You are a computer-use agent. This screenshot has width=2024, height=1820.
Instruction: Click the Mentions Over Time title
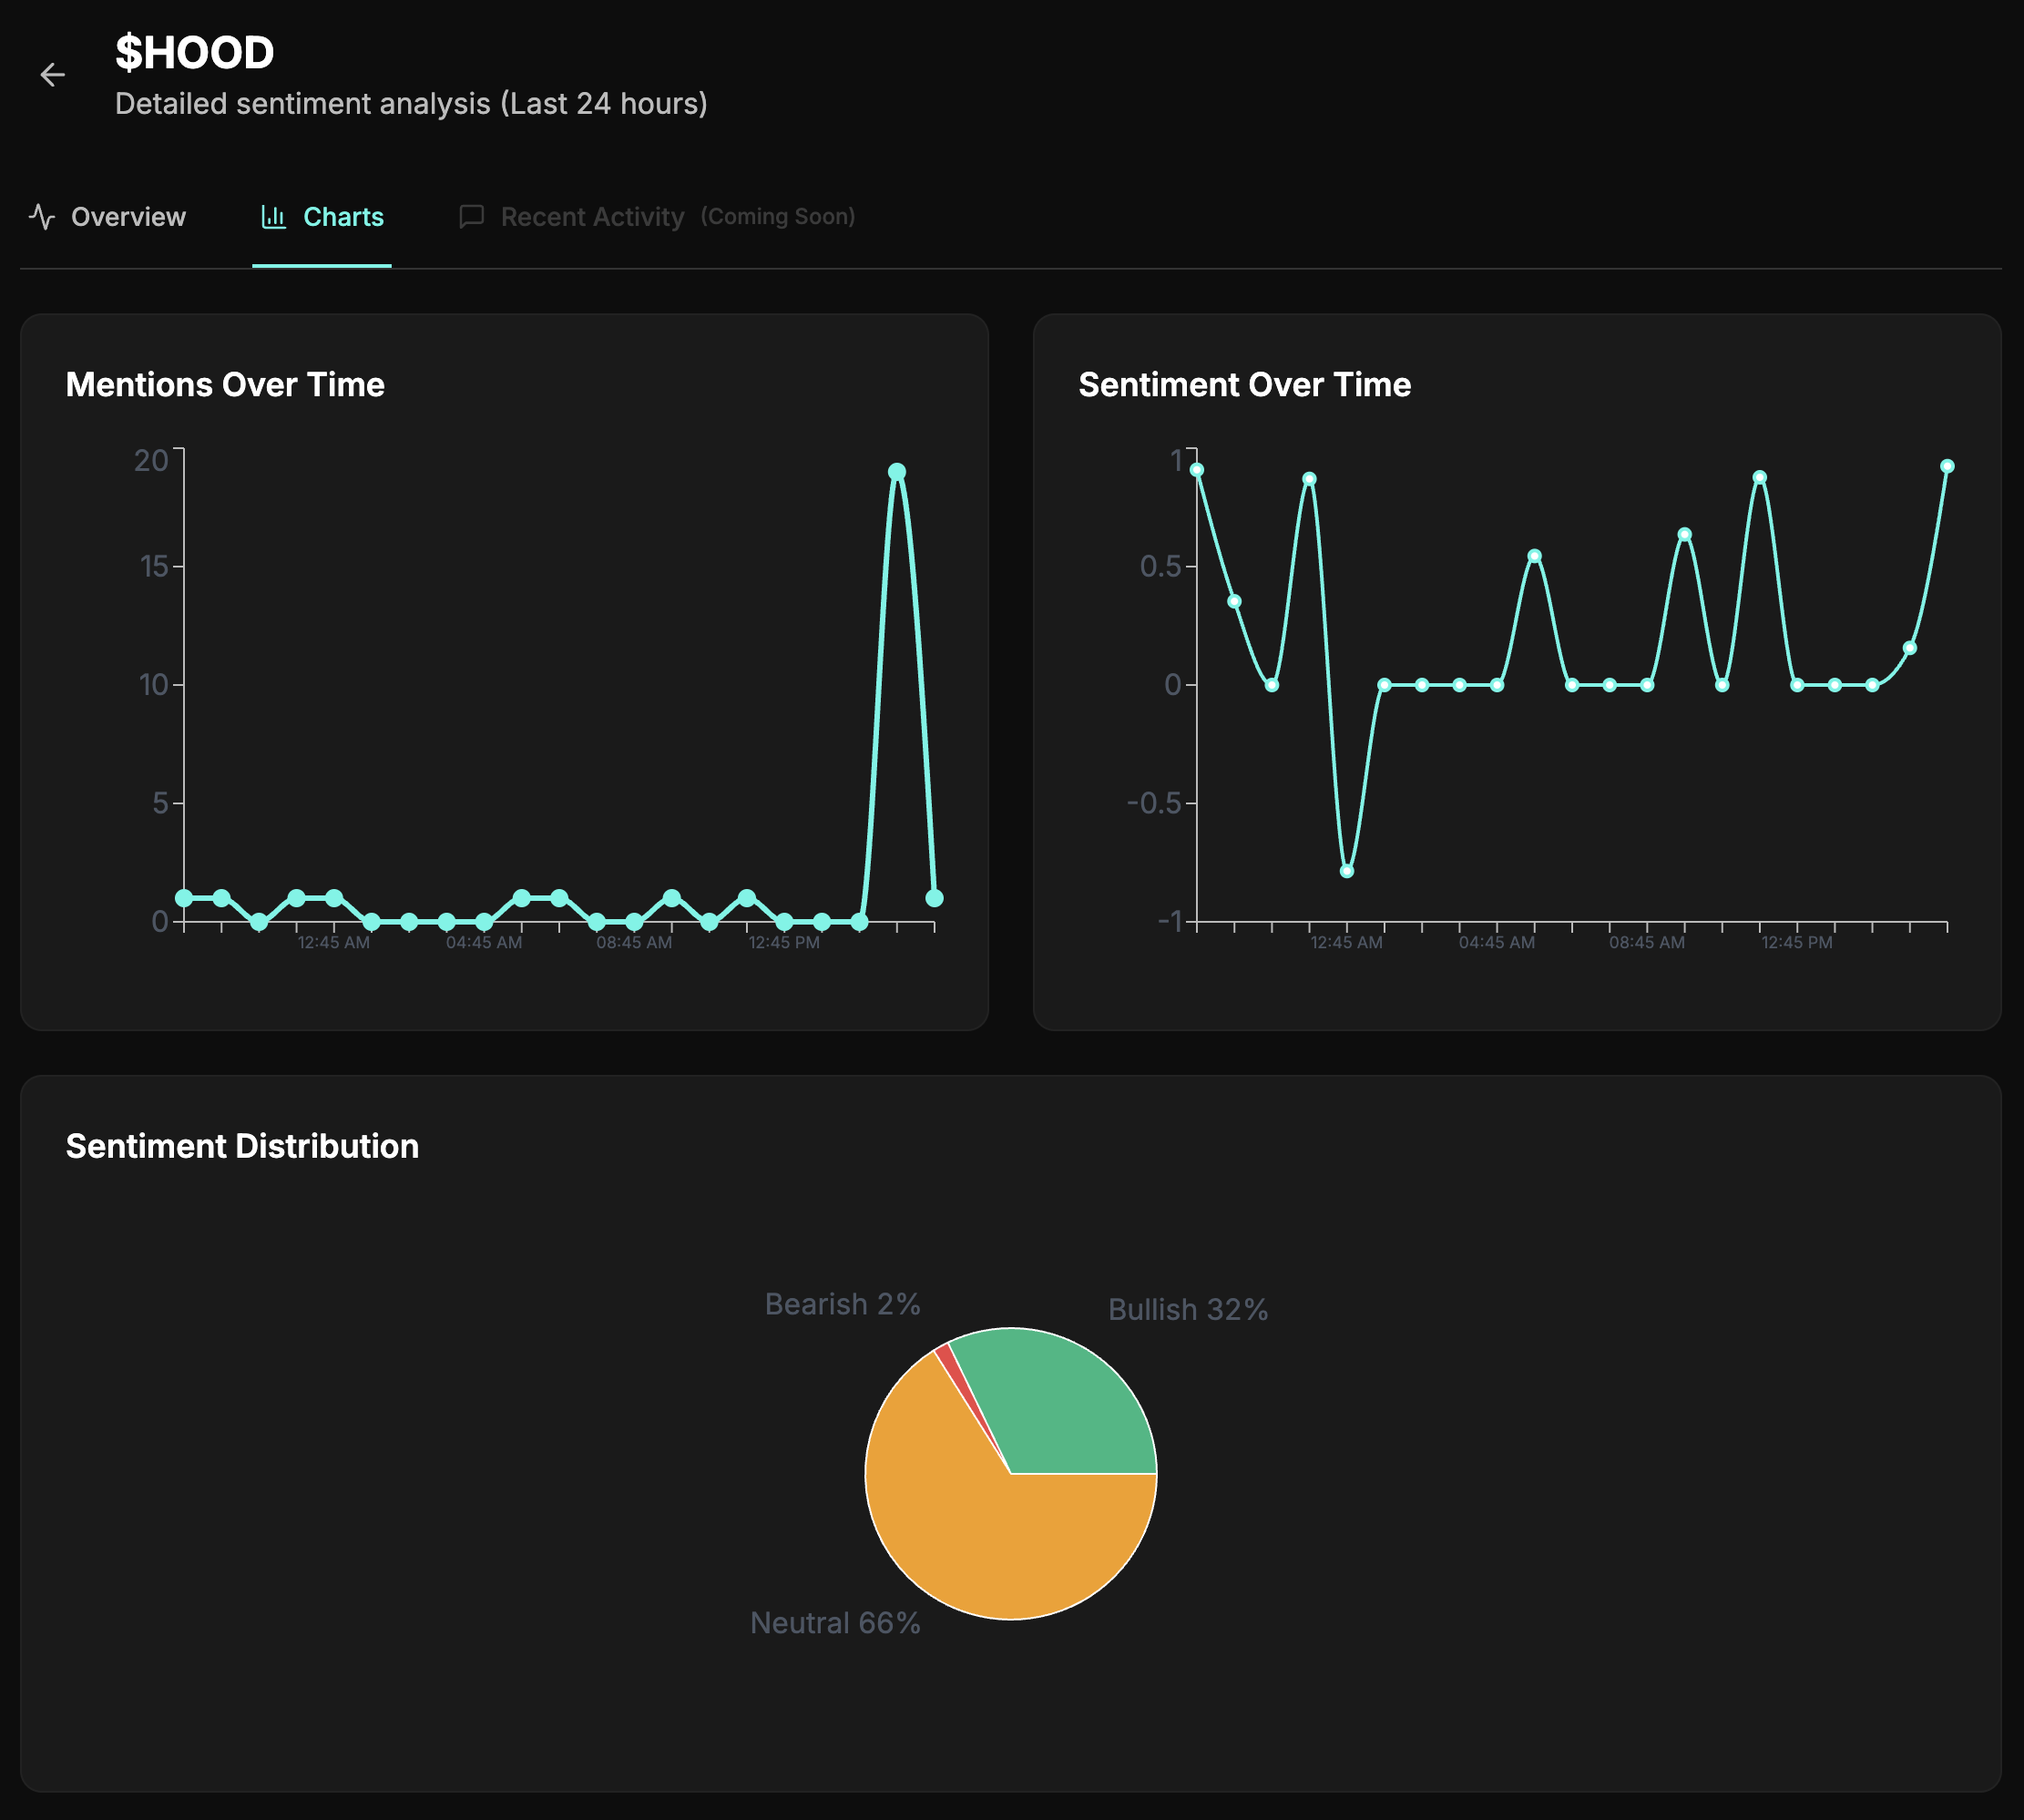pyautogui.click(x=225, y=385)
